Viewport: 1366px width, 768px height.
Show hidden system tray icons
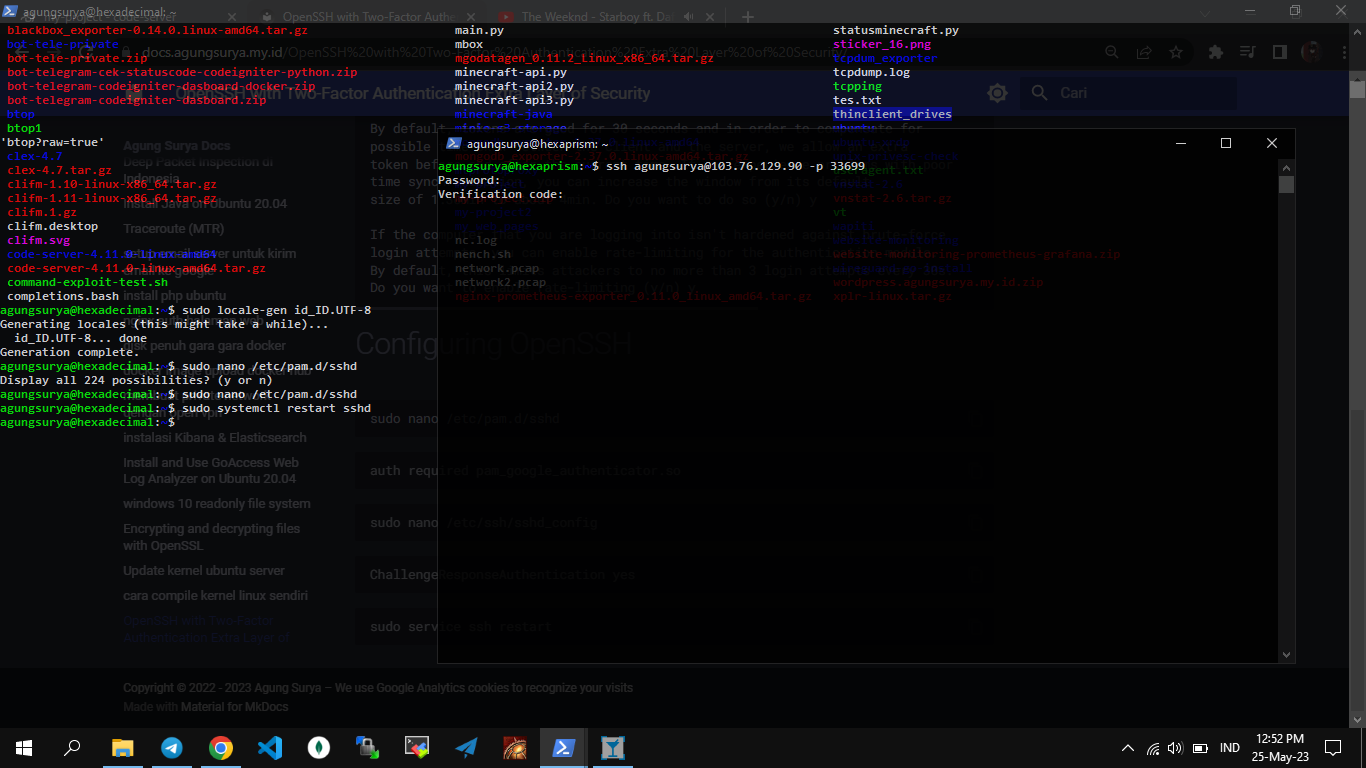1128,748
